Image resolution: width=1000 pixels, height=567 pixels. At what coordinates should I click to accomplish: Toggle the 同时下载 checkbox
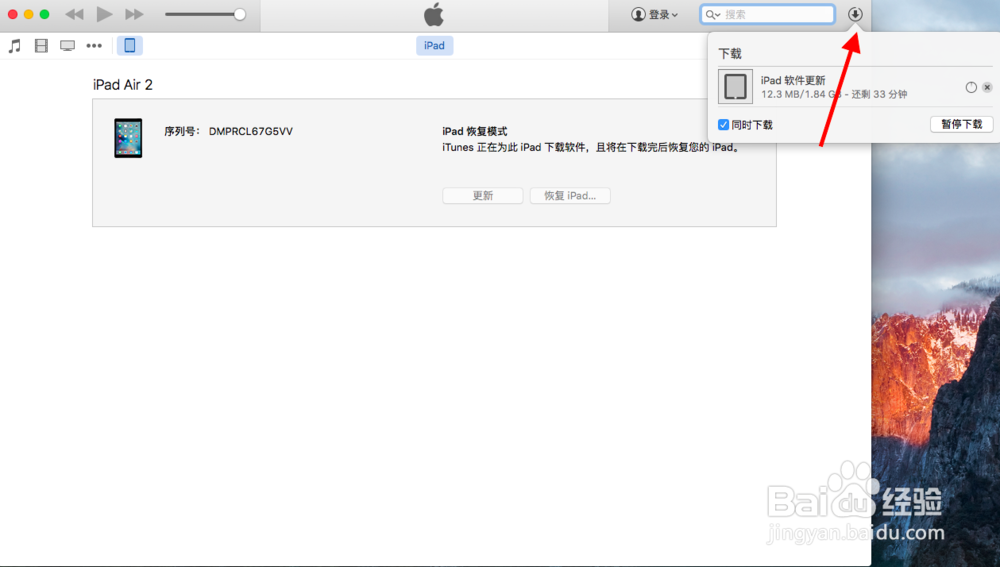(x=723, y=125)
